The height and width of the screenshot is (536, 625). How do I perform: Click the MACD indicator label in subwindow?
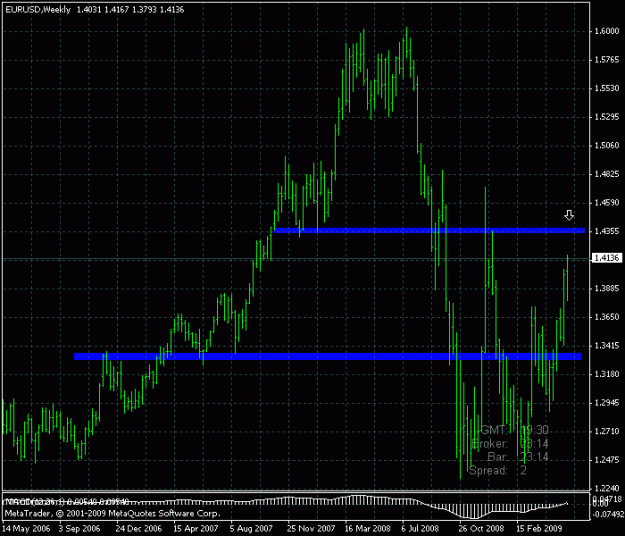[x=66, y=502]
